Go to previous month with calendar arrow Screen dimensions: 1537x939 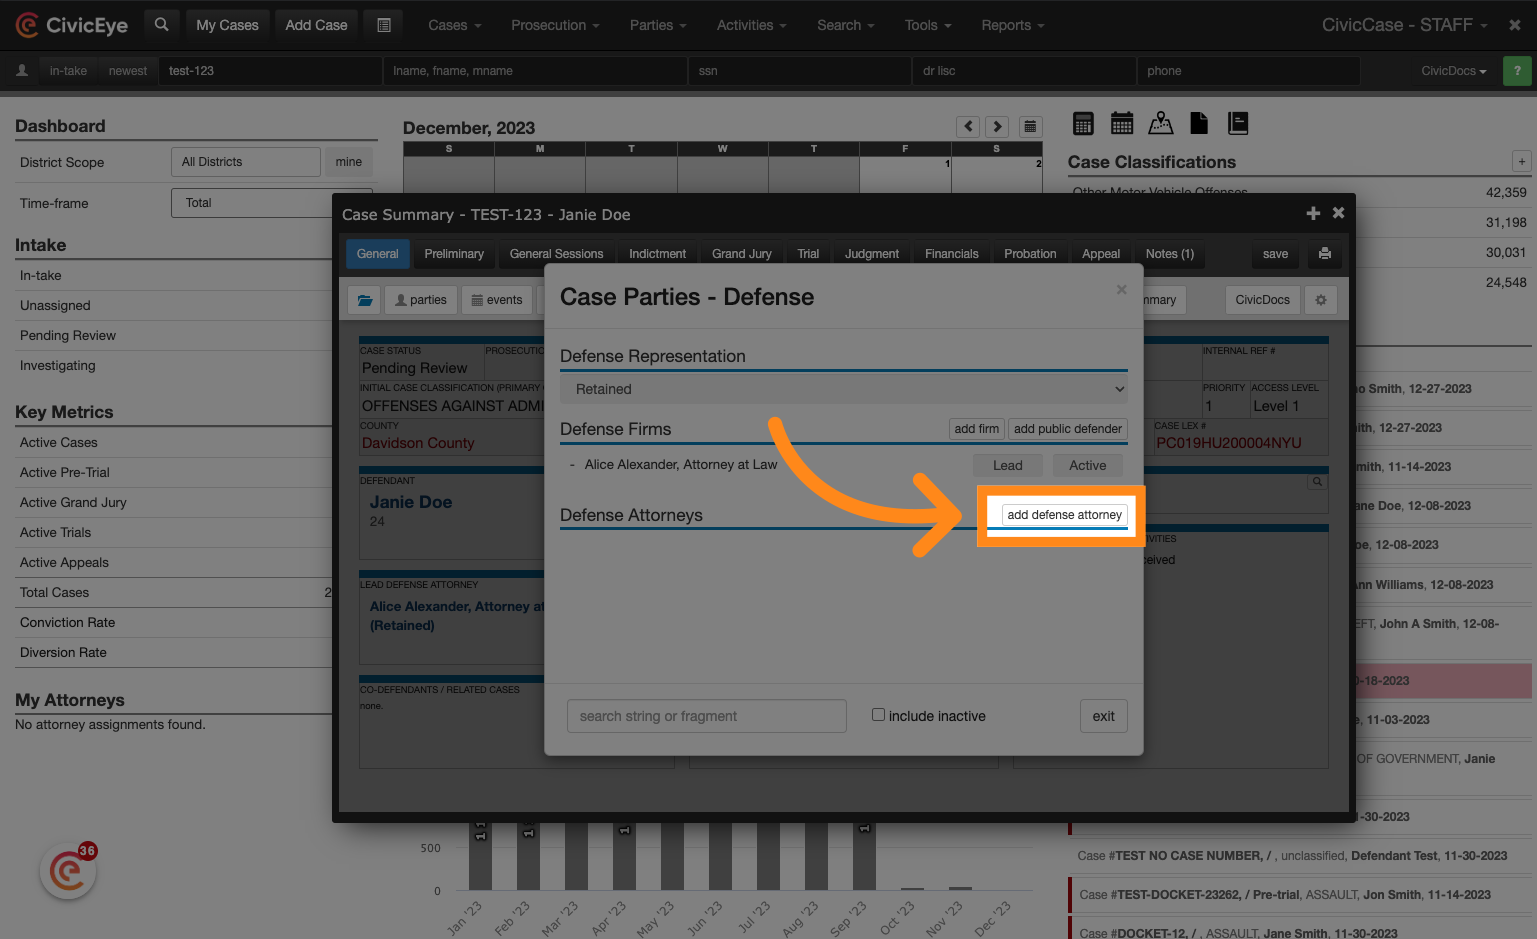coord(967,127)
